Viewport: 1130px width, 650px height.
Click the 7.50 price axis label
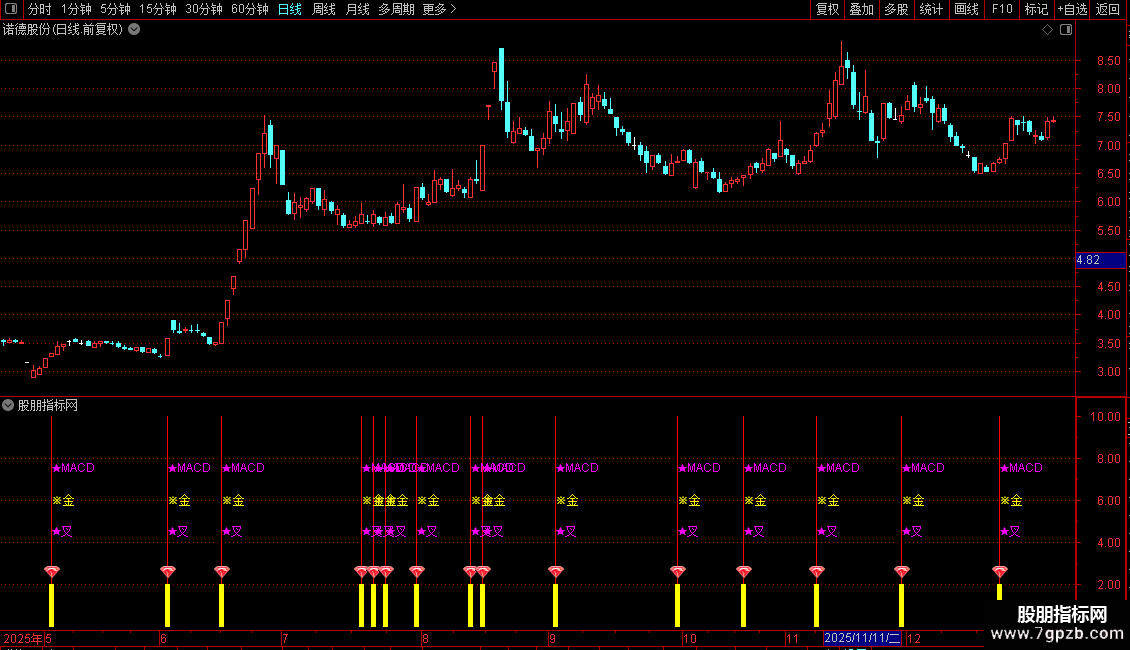[1108, 117]
